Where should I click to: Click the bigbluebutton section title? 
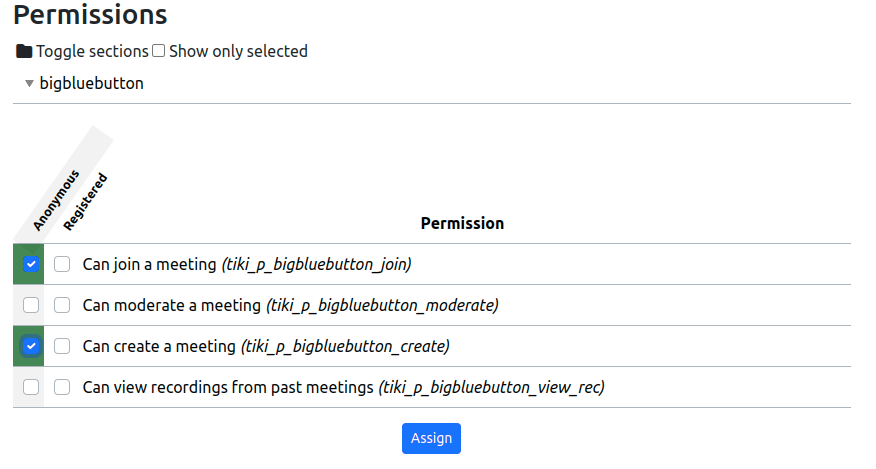click(92, 83)
